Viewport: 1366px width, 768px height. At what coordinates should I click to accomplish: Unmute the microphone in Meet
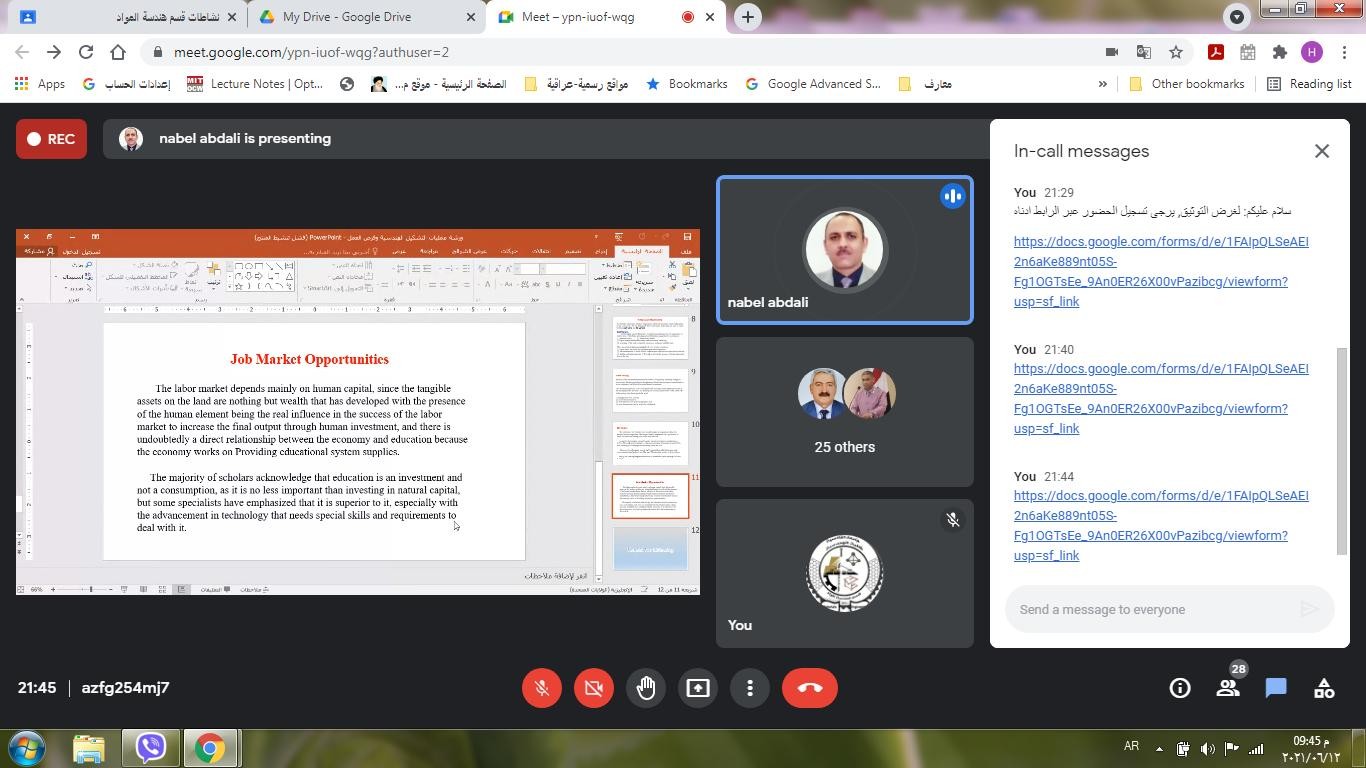coord(542,688)
